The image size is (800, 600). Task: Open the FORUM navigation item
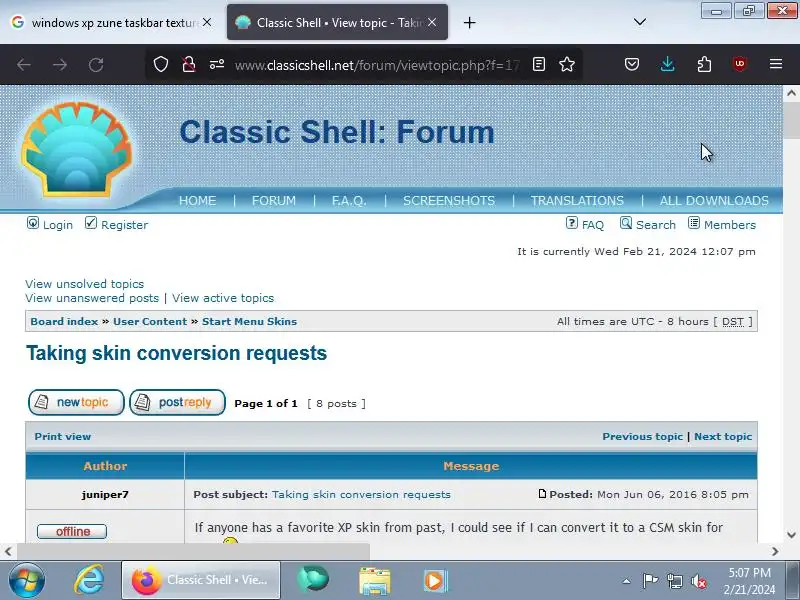[273, 201]
